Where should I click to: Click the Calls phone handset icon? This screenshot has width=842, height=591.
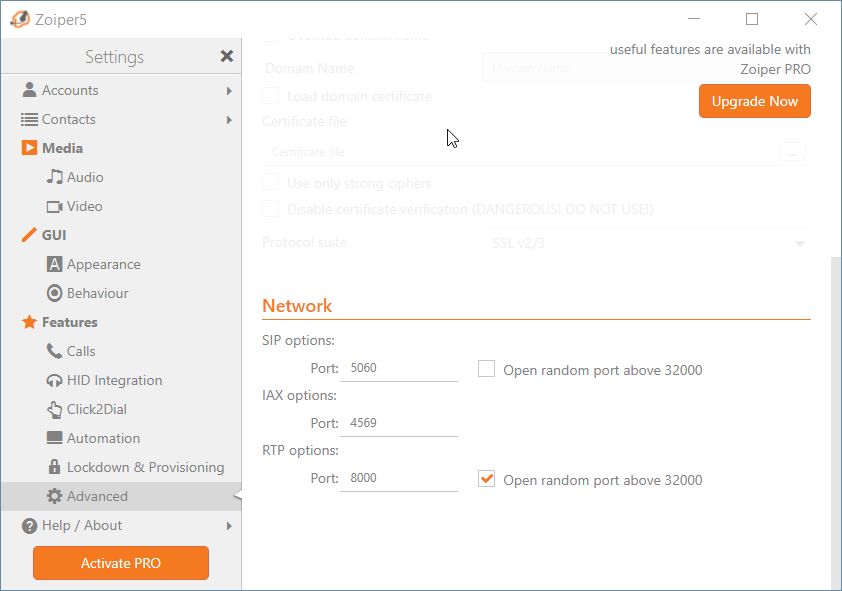(54, 351)
